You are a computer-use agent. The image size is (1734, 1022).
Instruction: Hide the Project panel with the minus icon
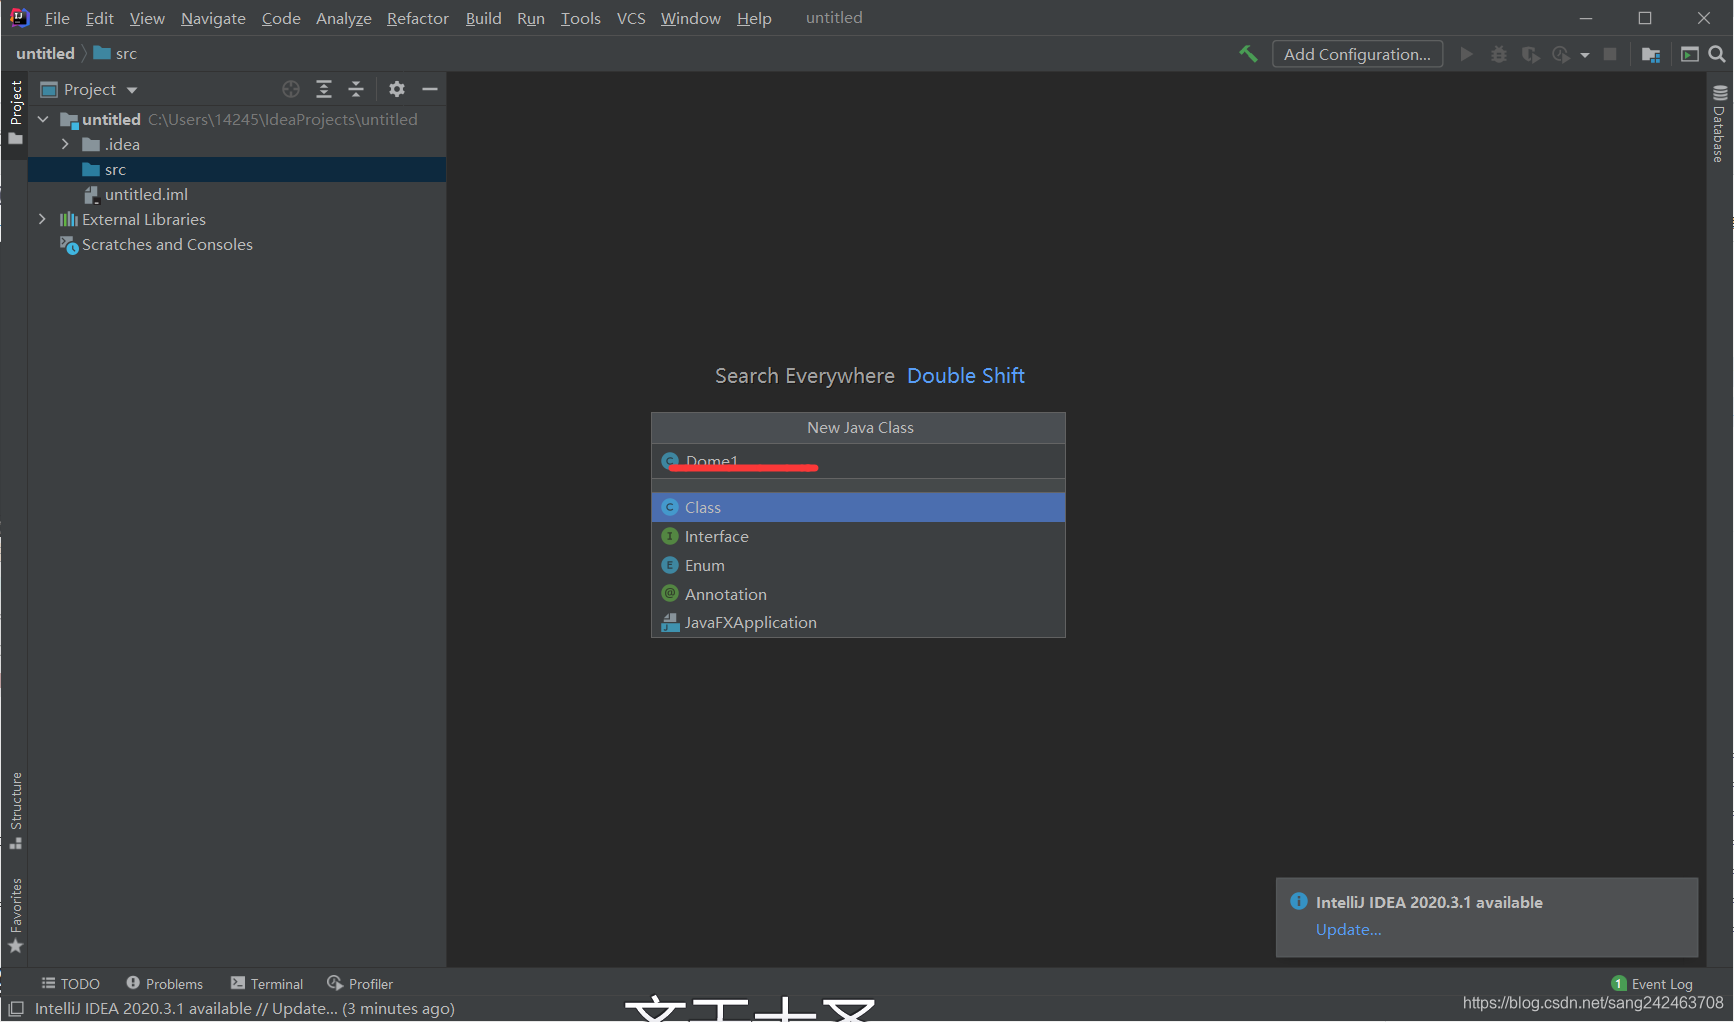430,89
